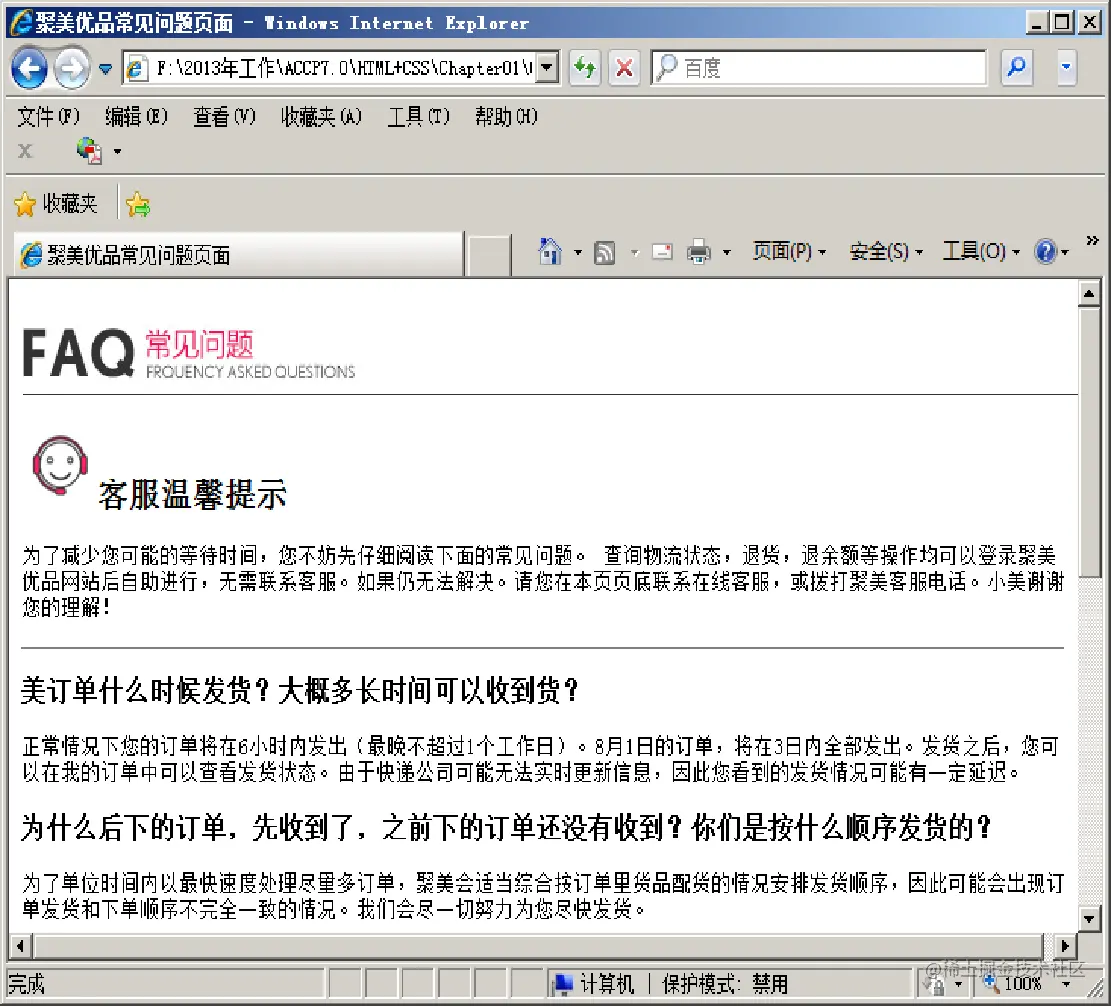Expand the zoom level dropdown arrow

pos(1066,985)
